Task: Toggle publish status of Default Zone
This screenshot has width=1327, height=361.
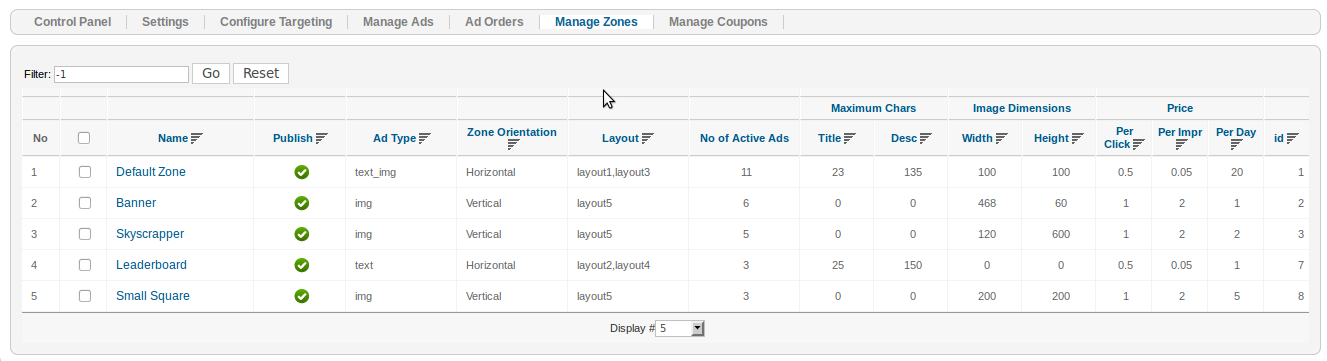Action: click(301, 172)
